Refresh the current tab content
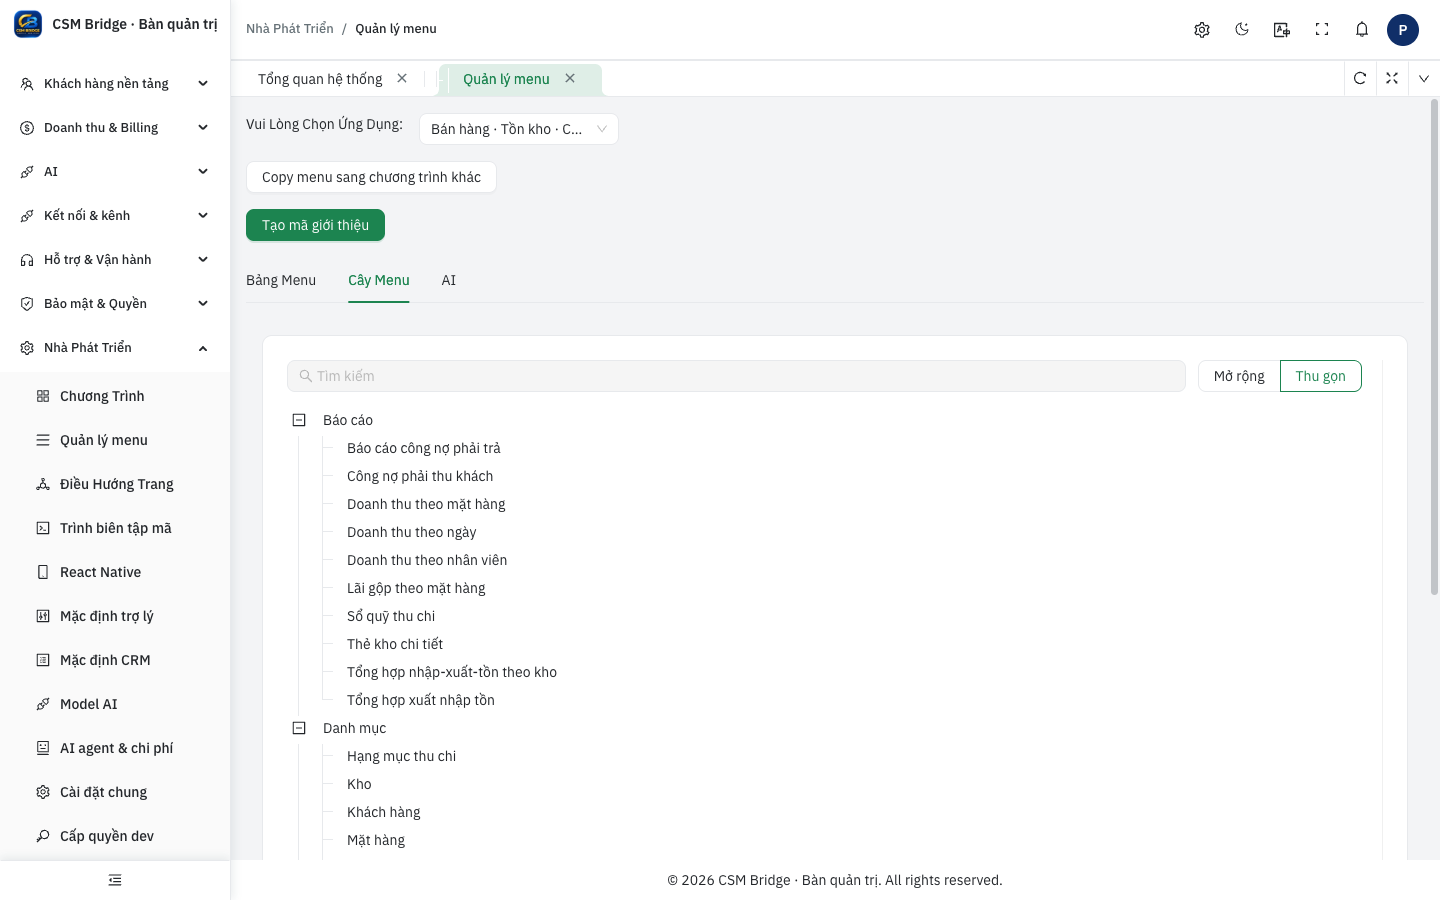Image resolution: width=1440 pixels, height=900 pixels. coord(1360,78)
